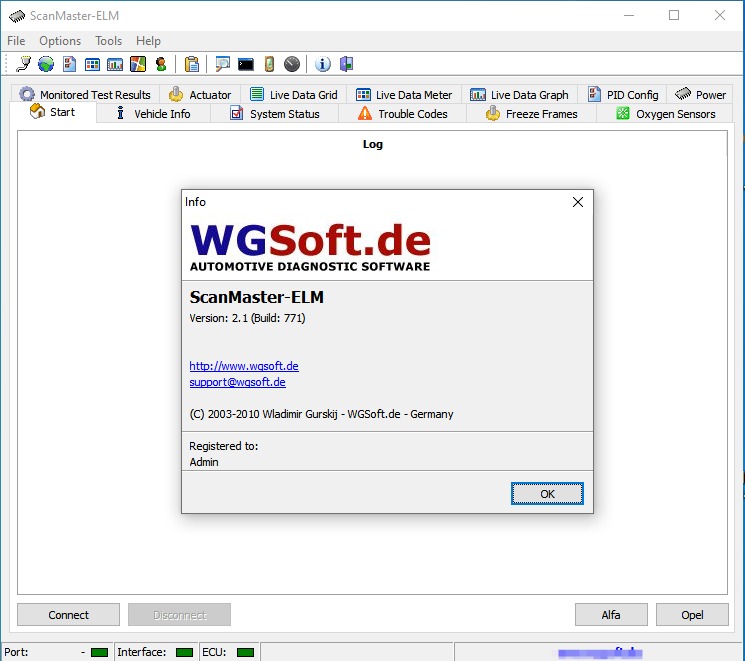Click the copyright Wladimir Gurskij line
The image size is (745, 661).
(321, 414)
